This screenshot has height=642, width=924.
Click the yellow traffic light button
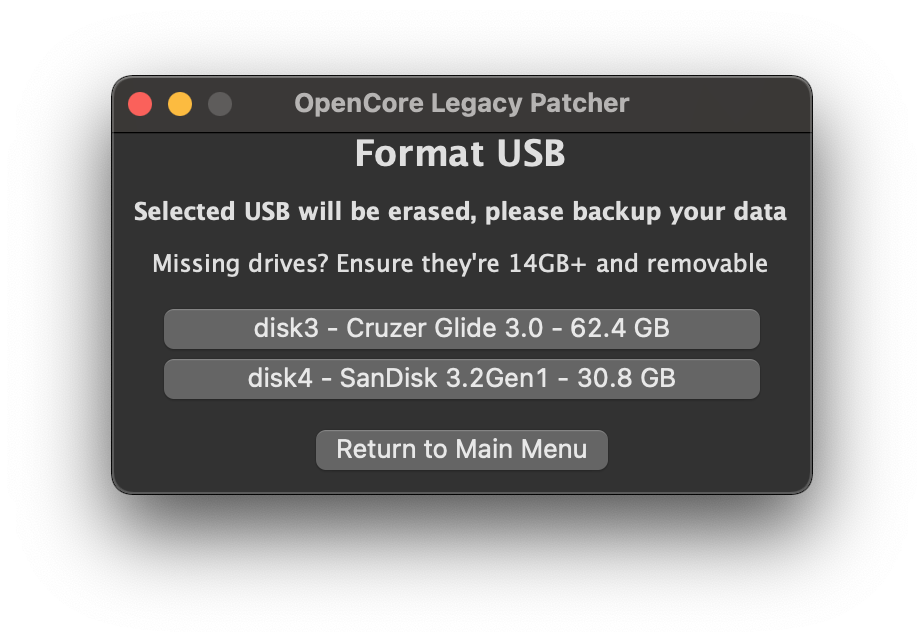coord(180,103)
